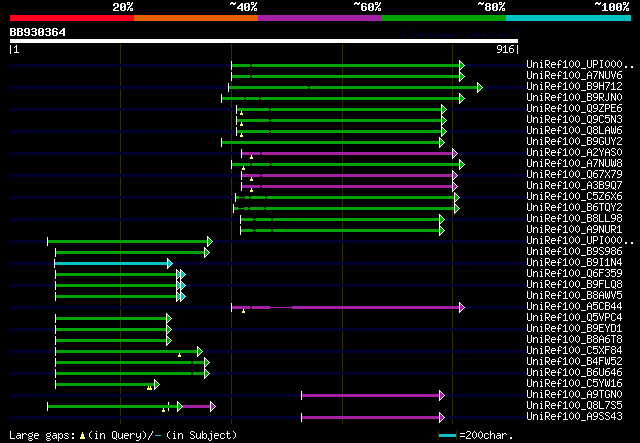Select the green alignment bar of C5YW16
640x443 pixels.
click(x=105, y=385)
